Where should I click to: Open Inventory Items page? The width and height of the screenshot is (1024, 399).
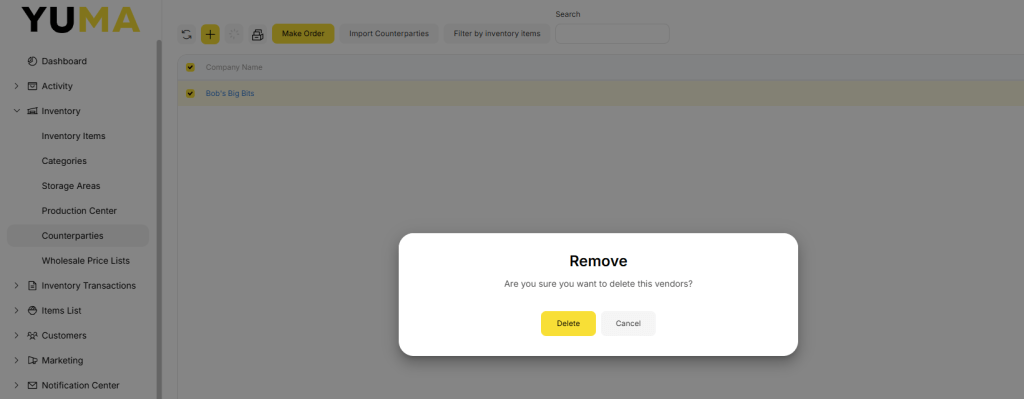tap(73, 136)
